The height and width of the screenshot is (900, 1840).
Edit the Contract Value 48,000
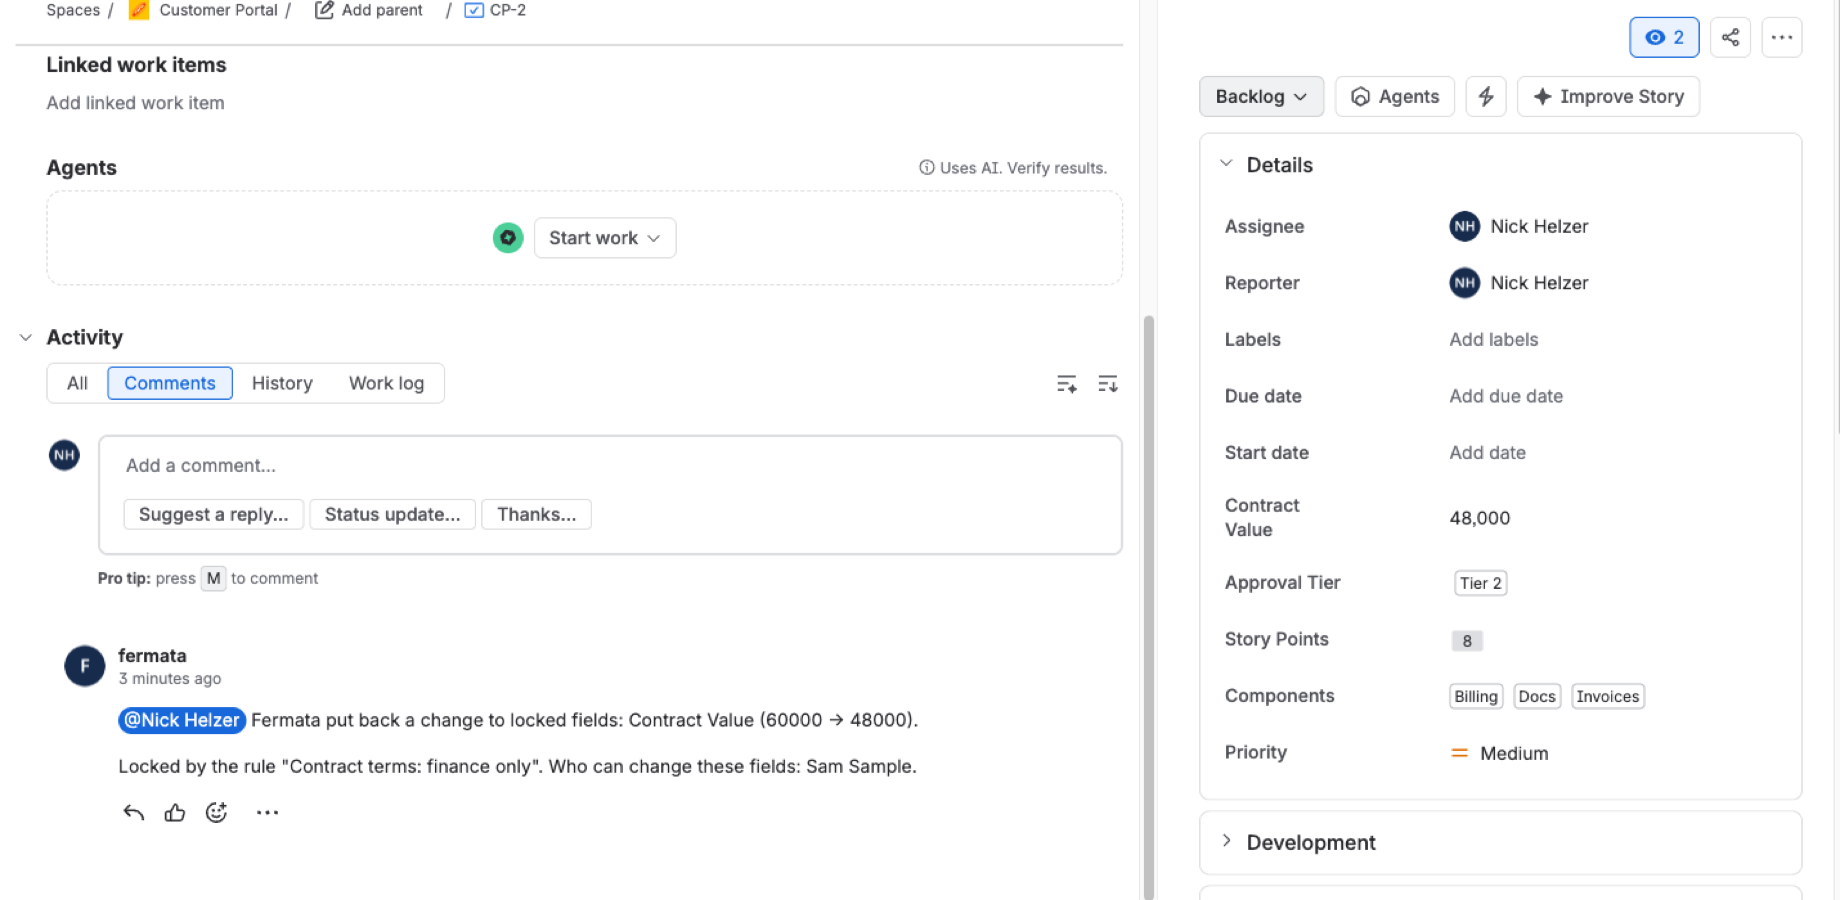click(1480, 518)
